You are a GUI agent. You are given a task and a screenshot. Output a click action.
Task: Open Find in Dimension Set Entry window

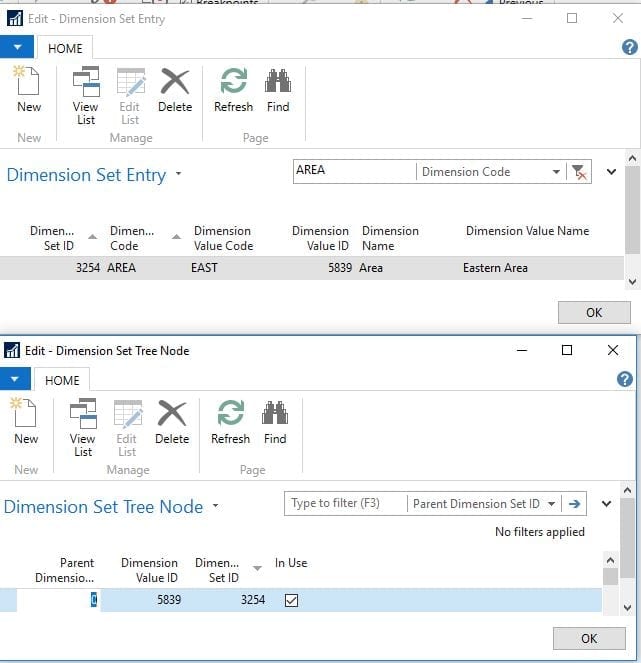[x=278, y=90]
